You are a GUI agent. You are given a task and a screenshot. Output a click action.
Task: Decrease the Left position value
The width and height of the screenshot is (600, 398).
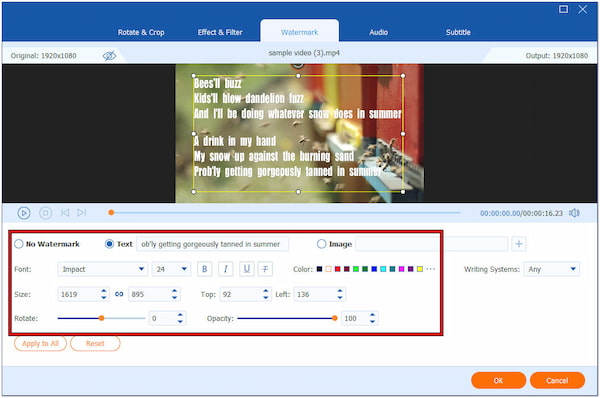click(340, 297)
